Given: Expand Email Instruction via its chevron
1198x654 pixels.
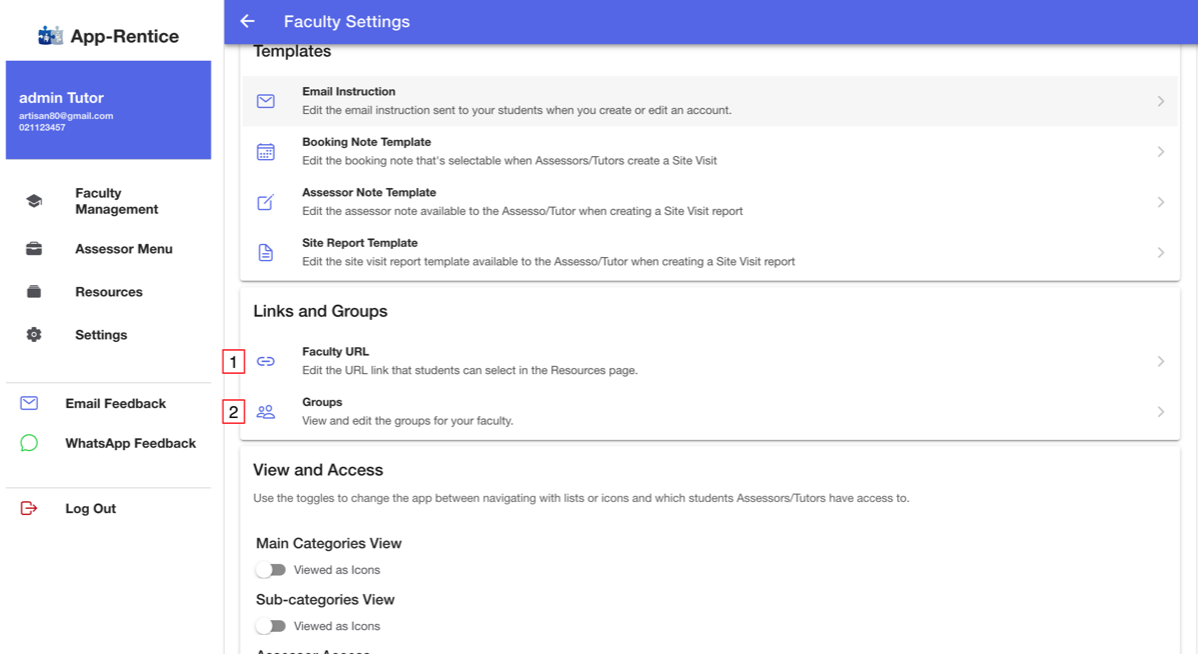Looking at the screenshot, I should click(x=1161, y=101).
